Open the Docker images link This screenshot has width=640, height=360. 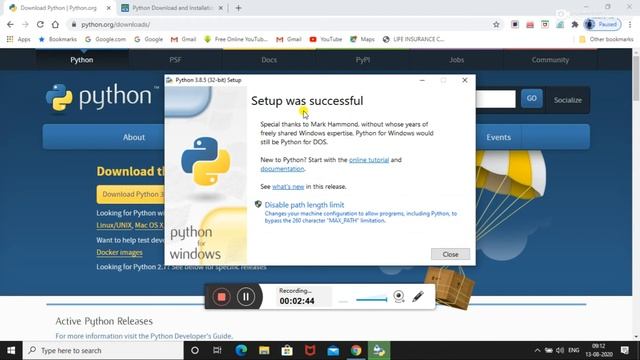click(119, 252)
